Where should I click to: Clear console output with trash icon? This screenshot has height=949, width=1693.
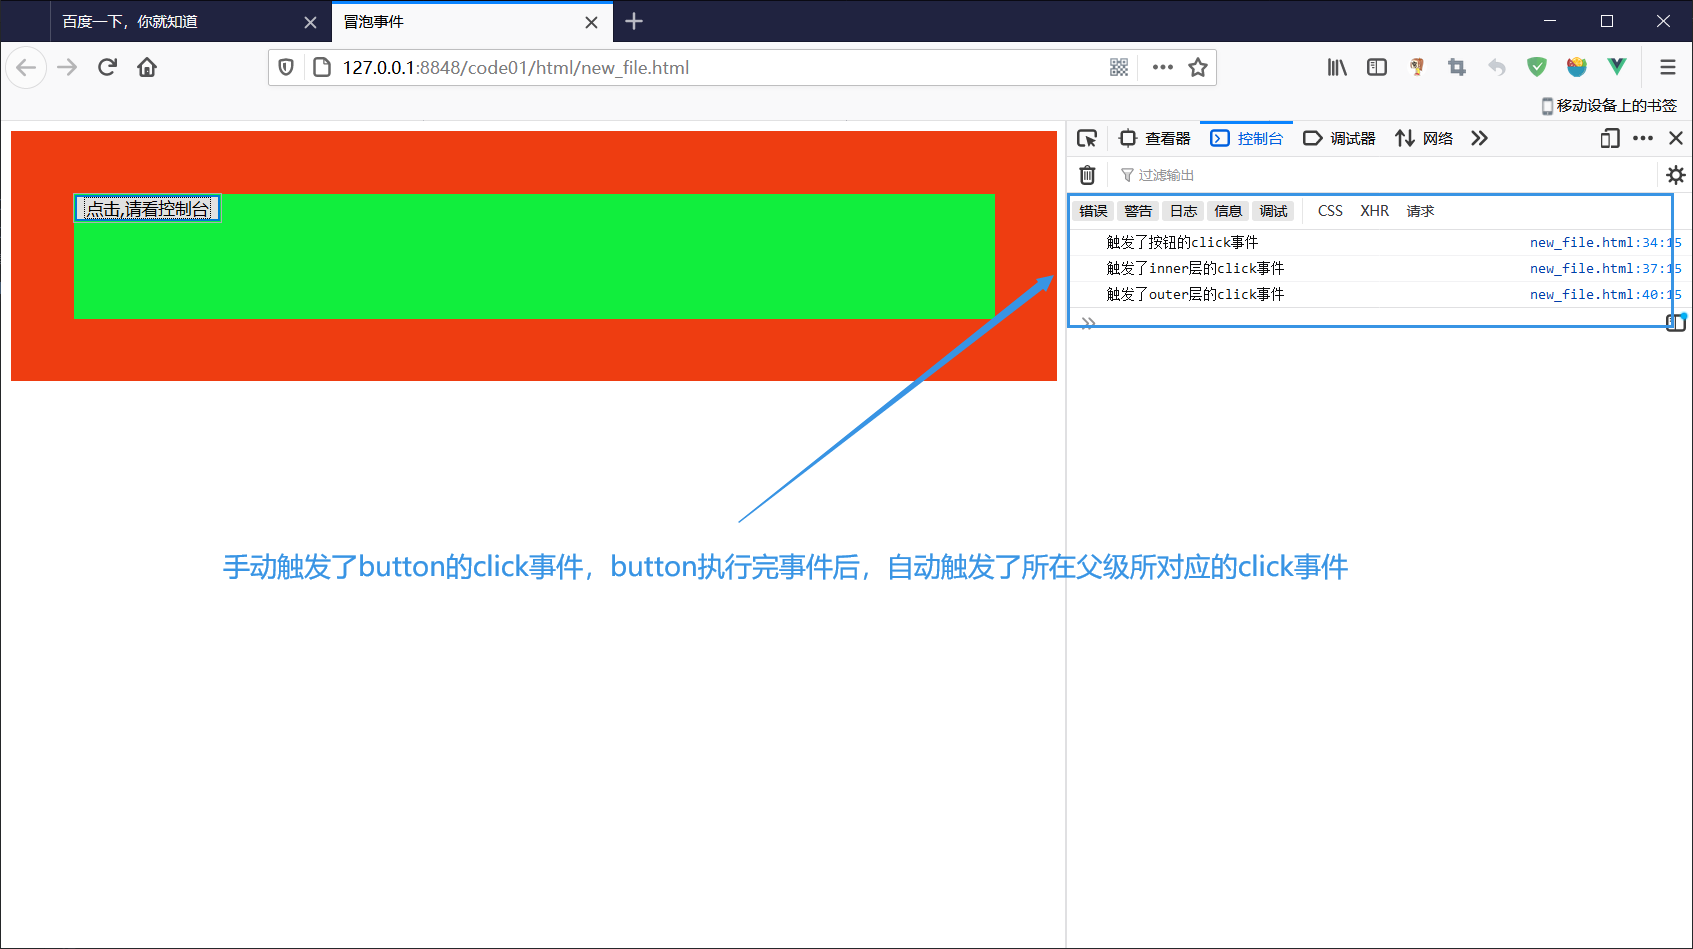[x=1087, y=175]
